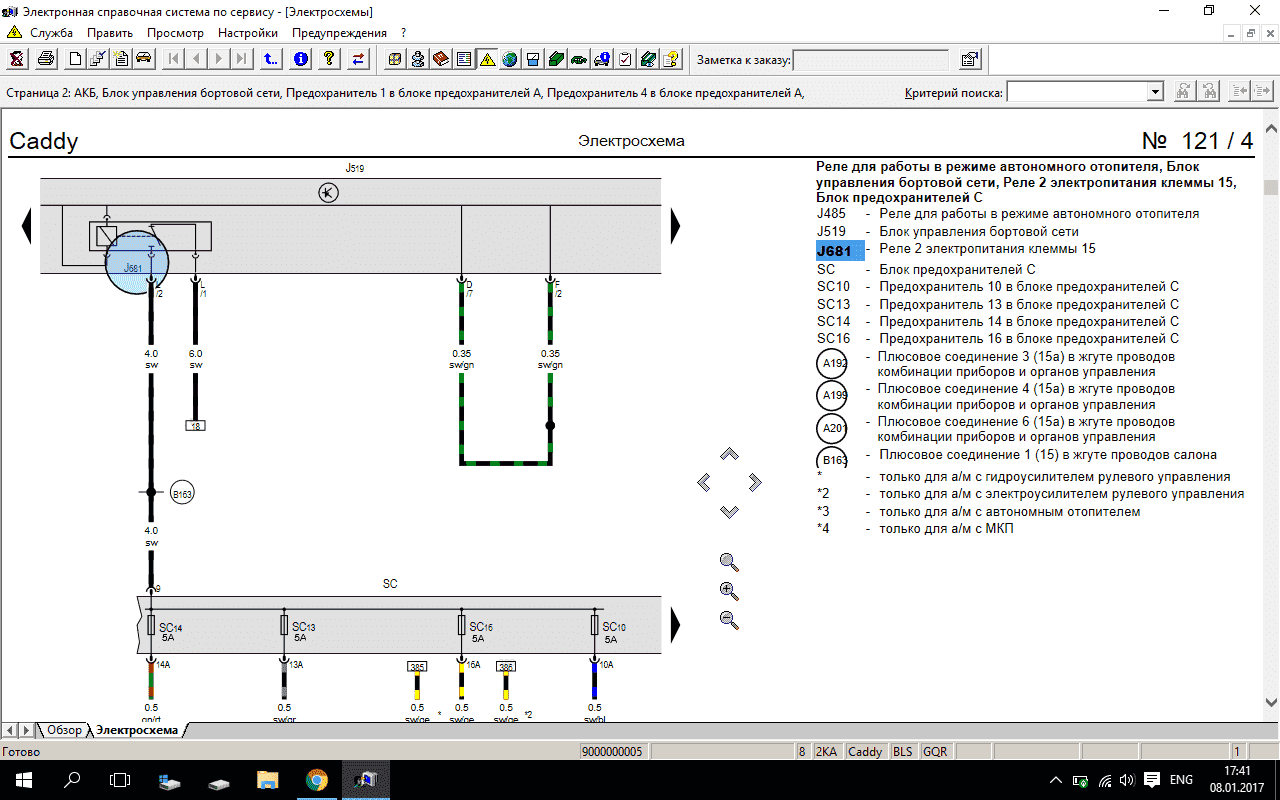Click the magnifier reset zoom icon
The width and height of the screenshot is (1280, 800).
pos(729,562)
